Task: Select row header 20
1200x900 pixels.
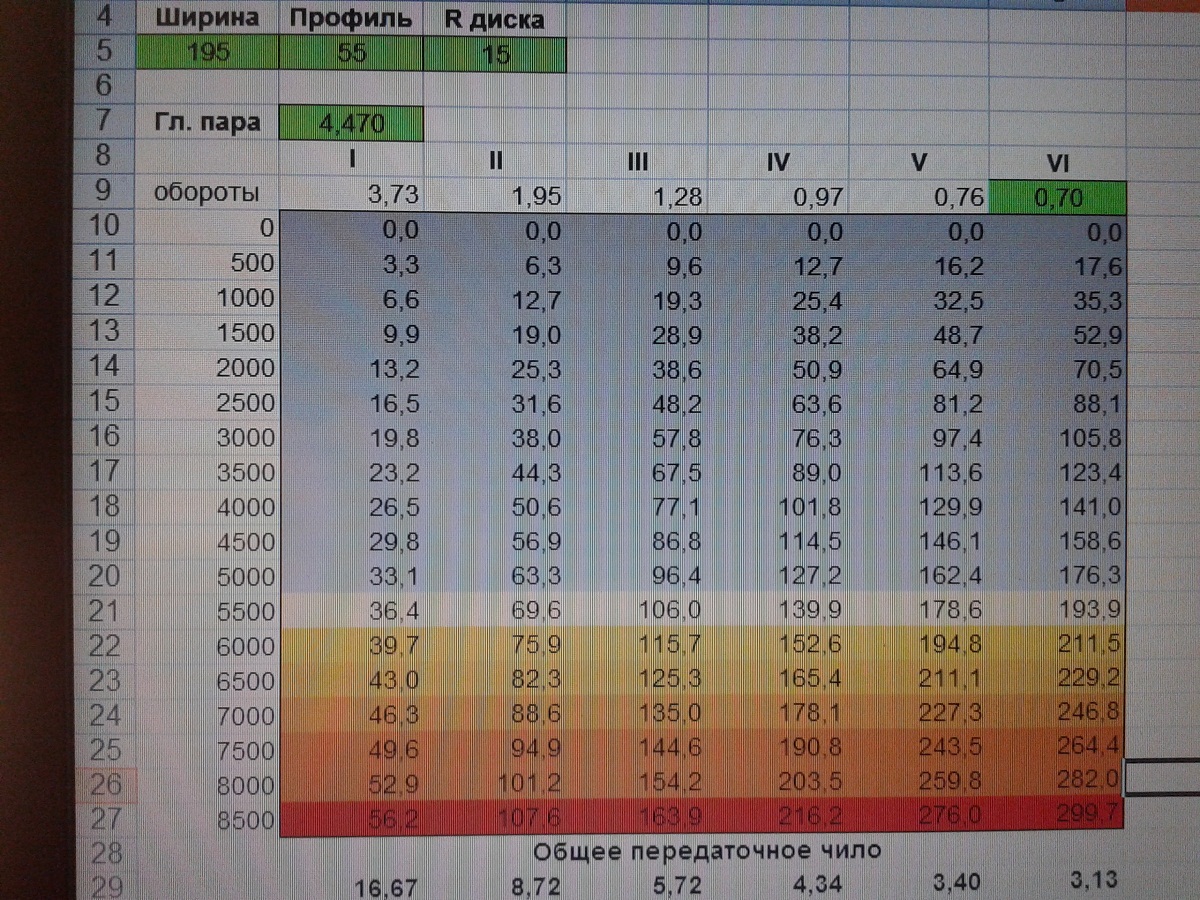Action: click(104, 576)
